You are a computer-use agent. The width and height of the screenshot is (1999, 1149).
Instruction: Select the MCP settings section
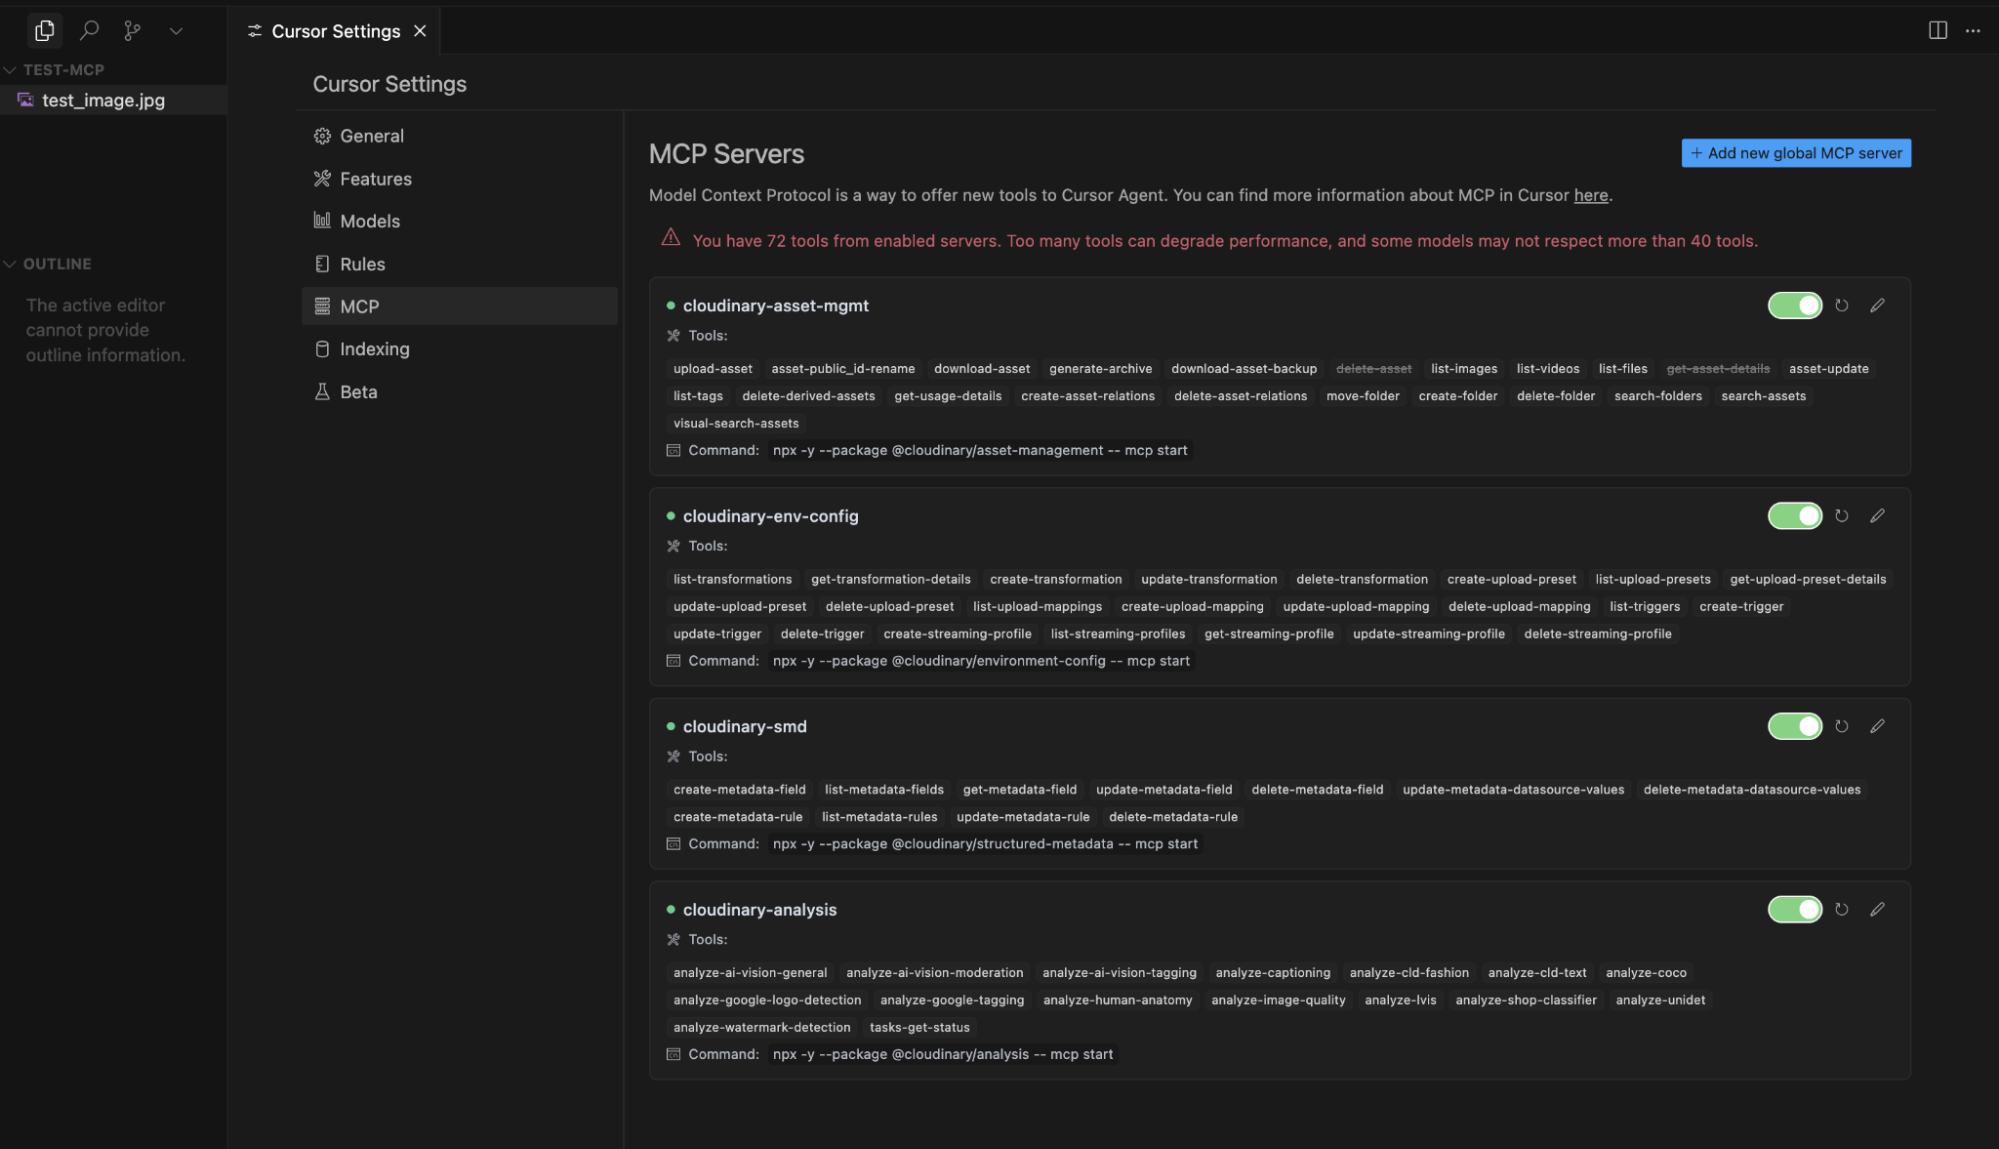pos(459,306)
